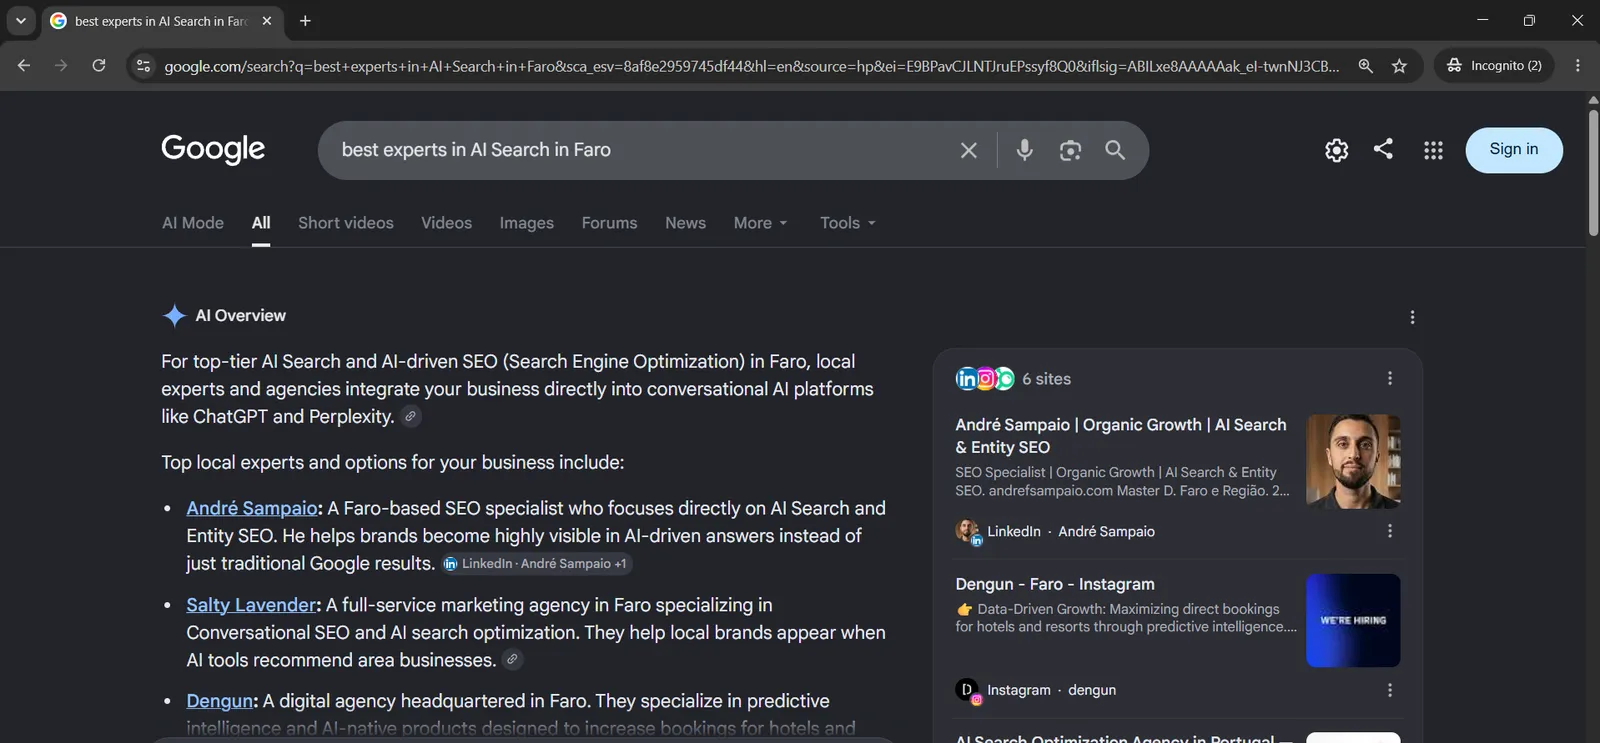
Task: Open options menu for LinkedIn André Sampaio card
Action: 1389,531
